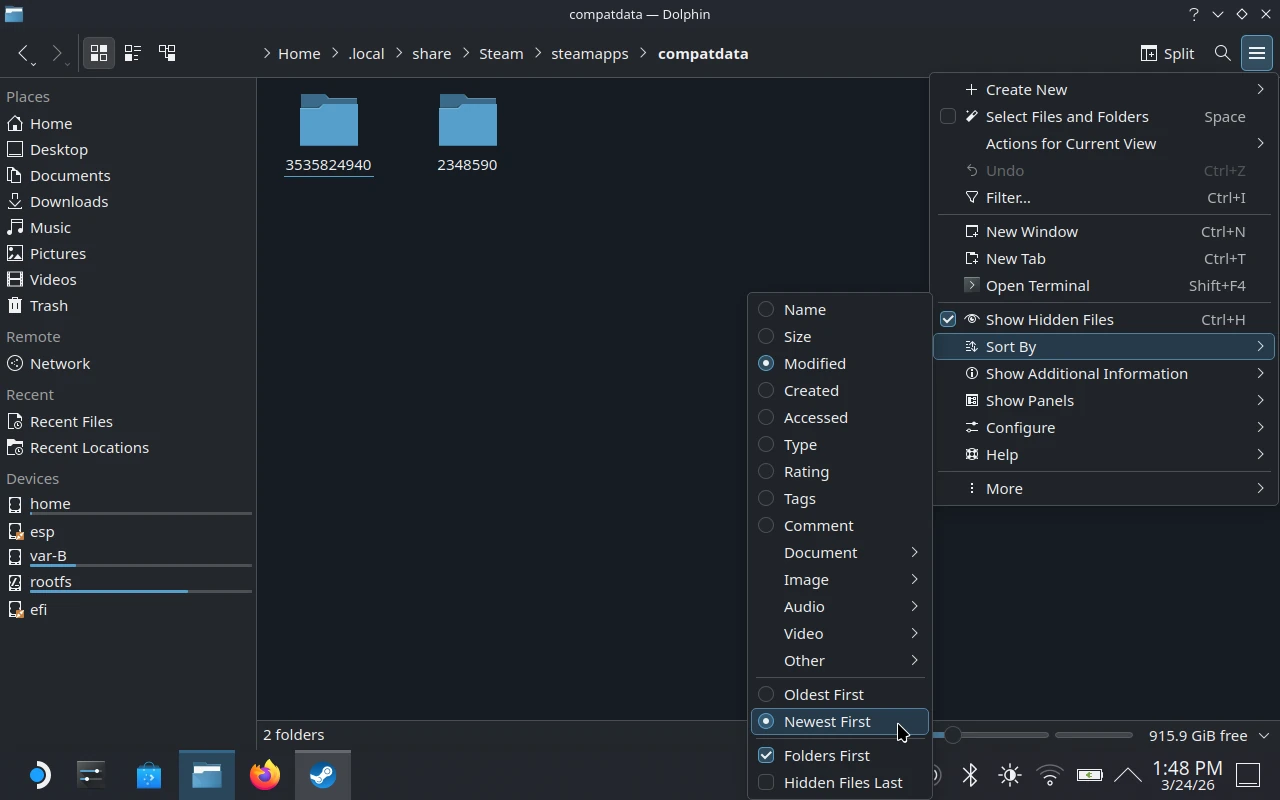Image resolution: width=1280 pixels, height=800 pixels.
Task: Go back with the back arrow
Action: 24,53
